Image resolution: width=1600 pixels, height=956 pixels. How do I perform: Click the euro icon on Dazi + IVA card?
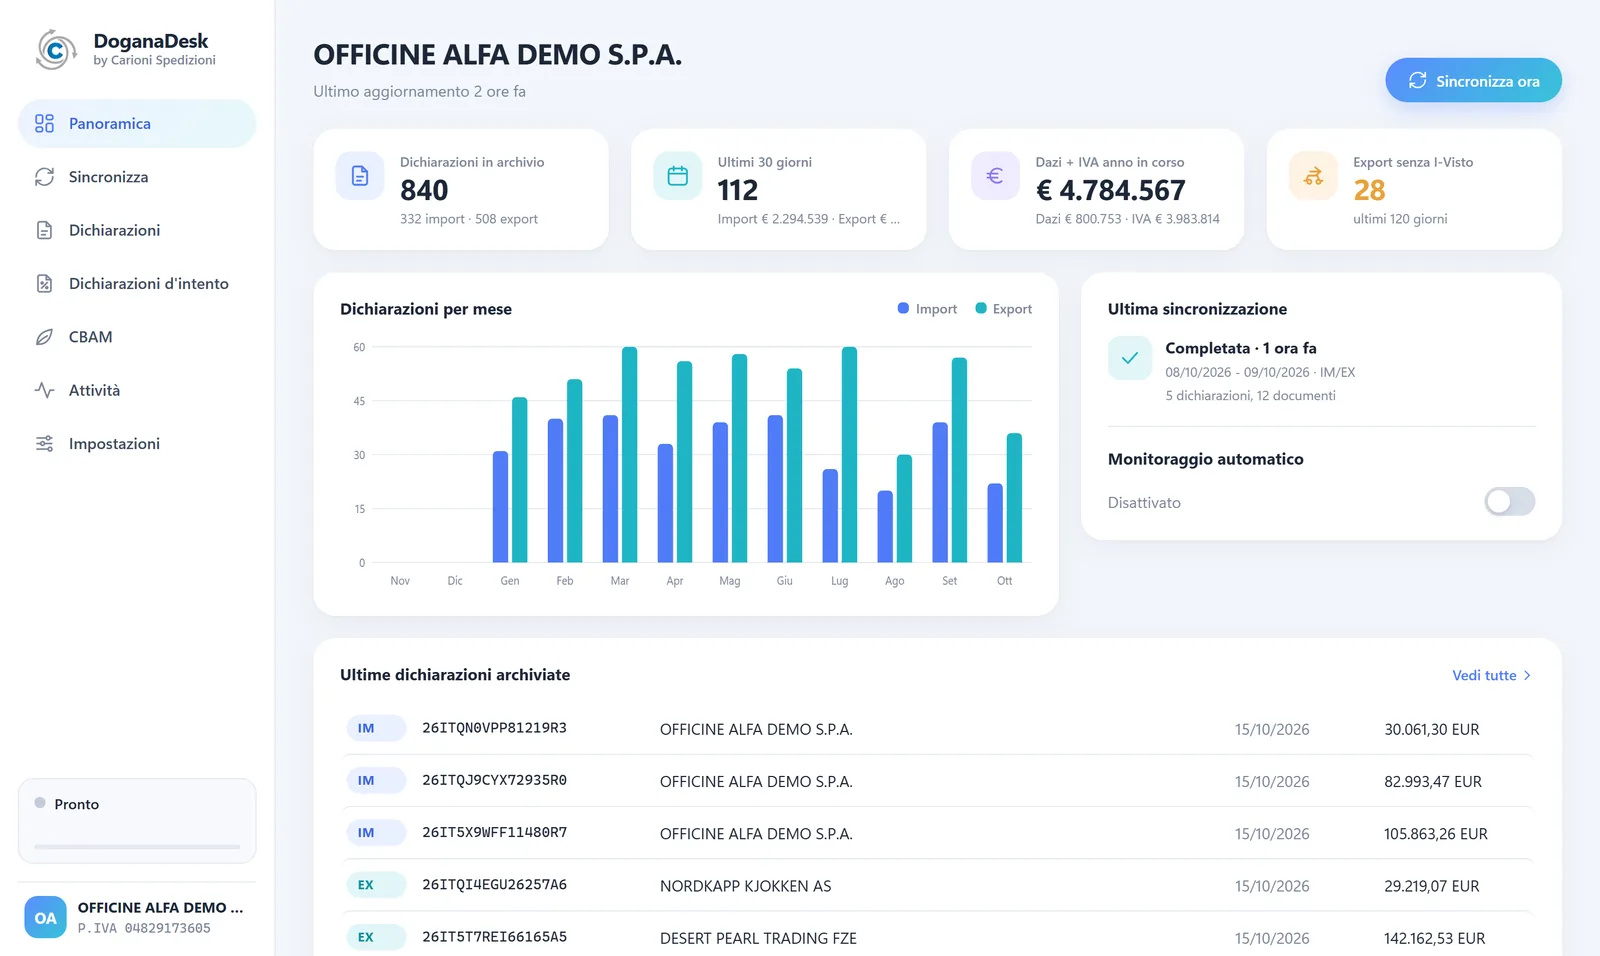[995, 176]
